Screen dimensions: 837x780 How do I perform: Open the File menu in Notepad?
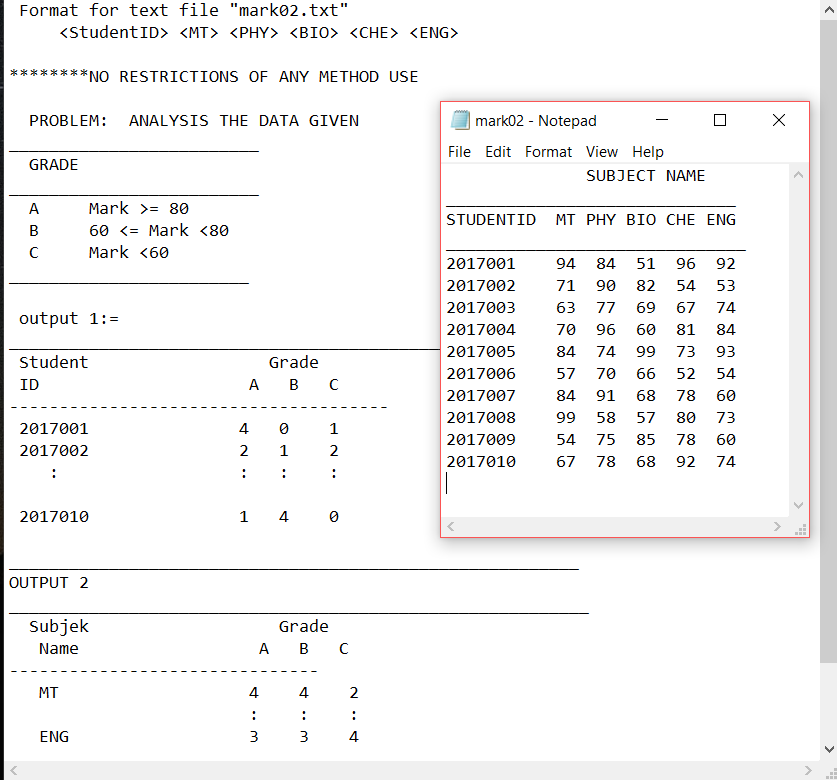click(459, 152)
